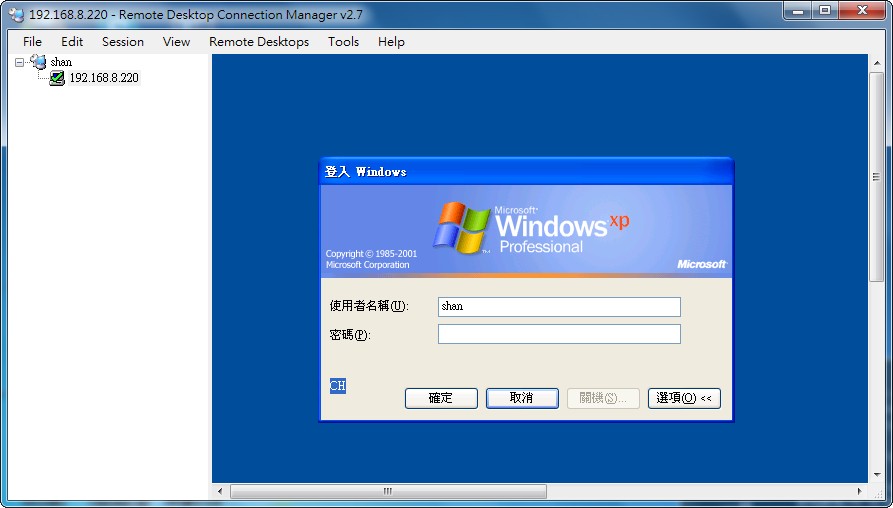Select the shan group icon in the tree
The width and height of the screenshot is (893, 508).
pyautogui.click(x=38, y=62)
